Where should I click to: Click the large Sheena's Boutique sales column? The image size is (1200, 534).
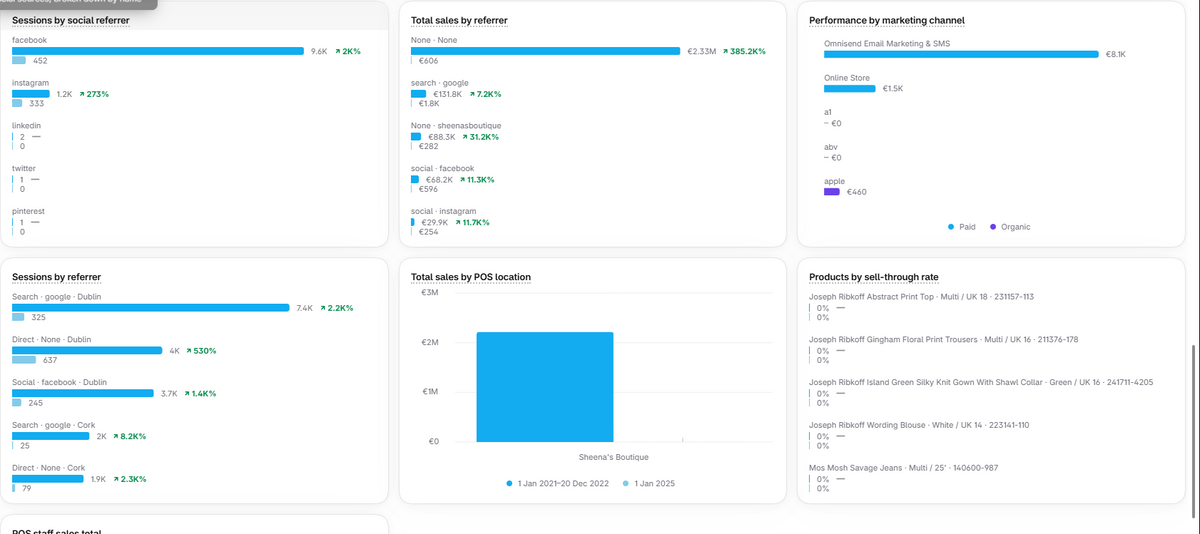pyautogui.click(x=545, y=387)
